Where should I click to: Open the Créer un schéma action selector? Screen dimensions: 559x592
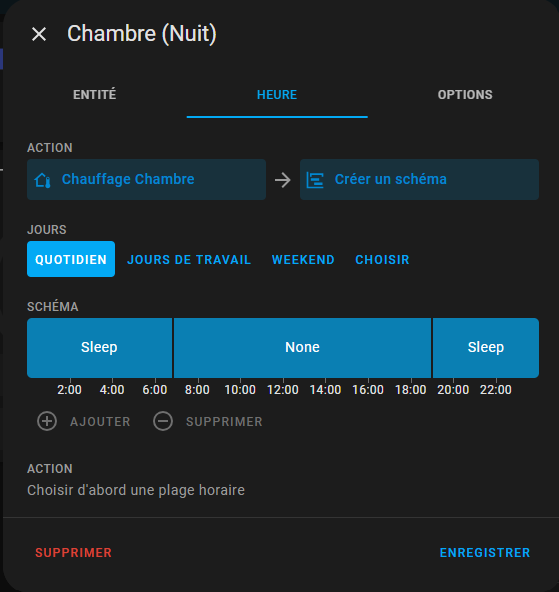[x=419, y=179]
